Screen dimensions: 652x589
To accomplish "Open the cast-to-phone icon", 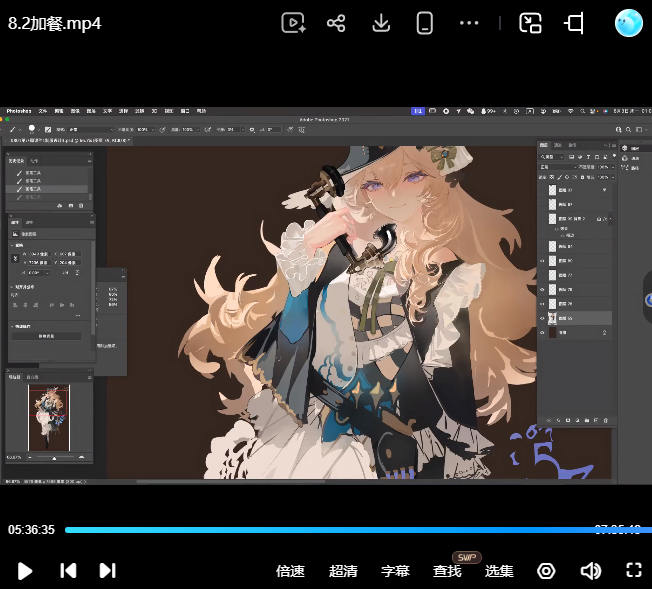I will pos(425,23).
